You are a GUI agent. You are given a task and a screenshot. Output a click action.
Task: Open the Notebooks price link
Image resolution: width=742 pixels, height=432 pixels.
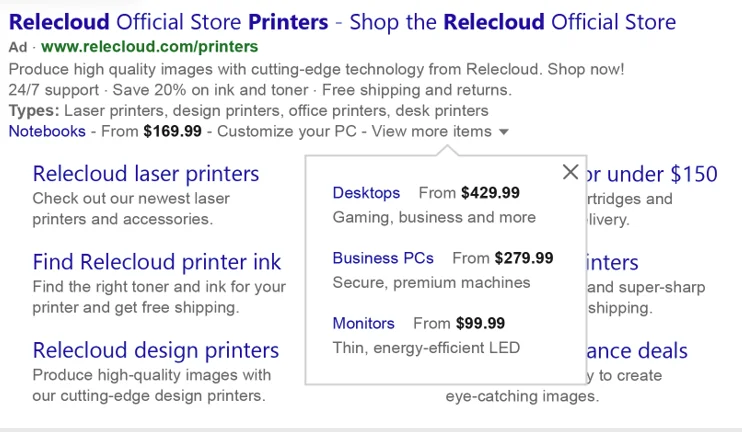pyautogui.click(x=47, y=131)
